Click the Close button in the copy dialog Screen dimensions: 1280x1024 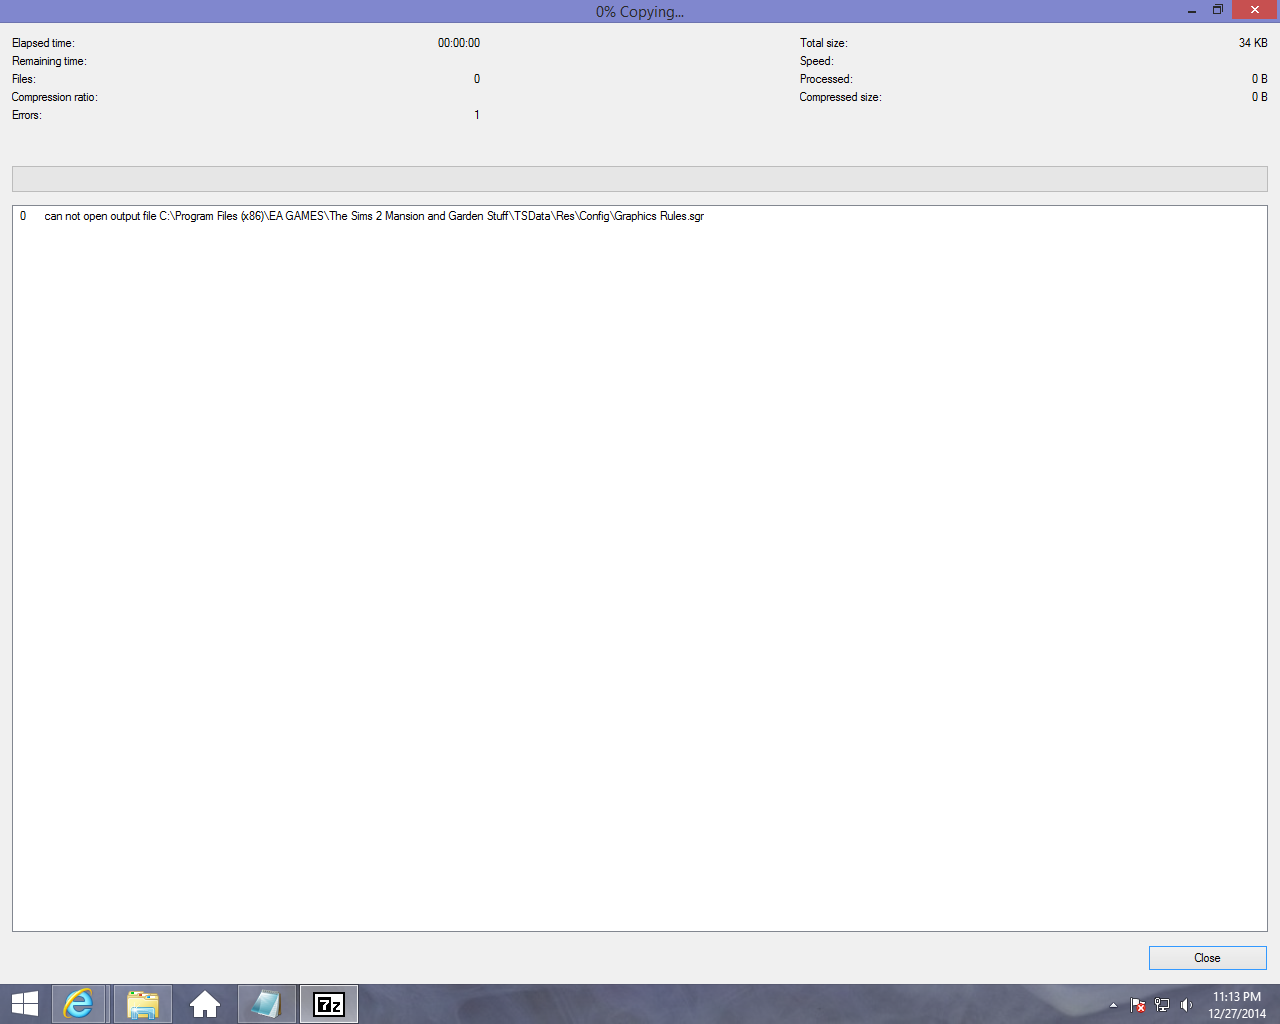coord(1207,958)
